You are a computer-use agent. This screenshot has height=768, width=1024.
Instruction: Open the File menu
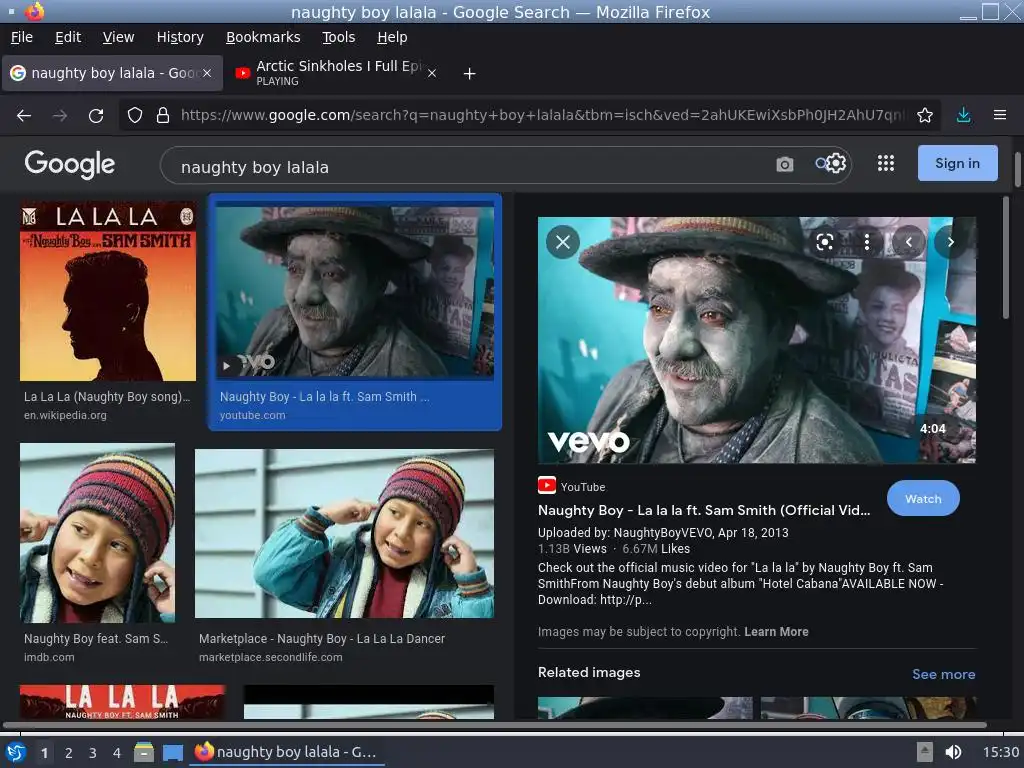[x=22, y=37]
